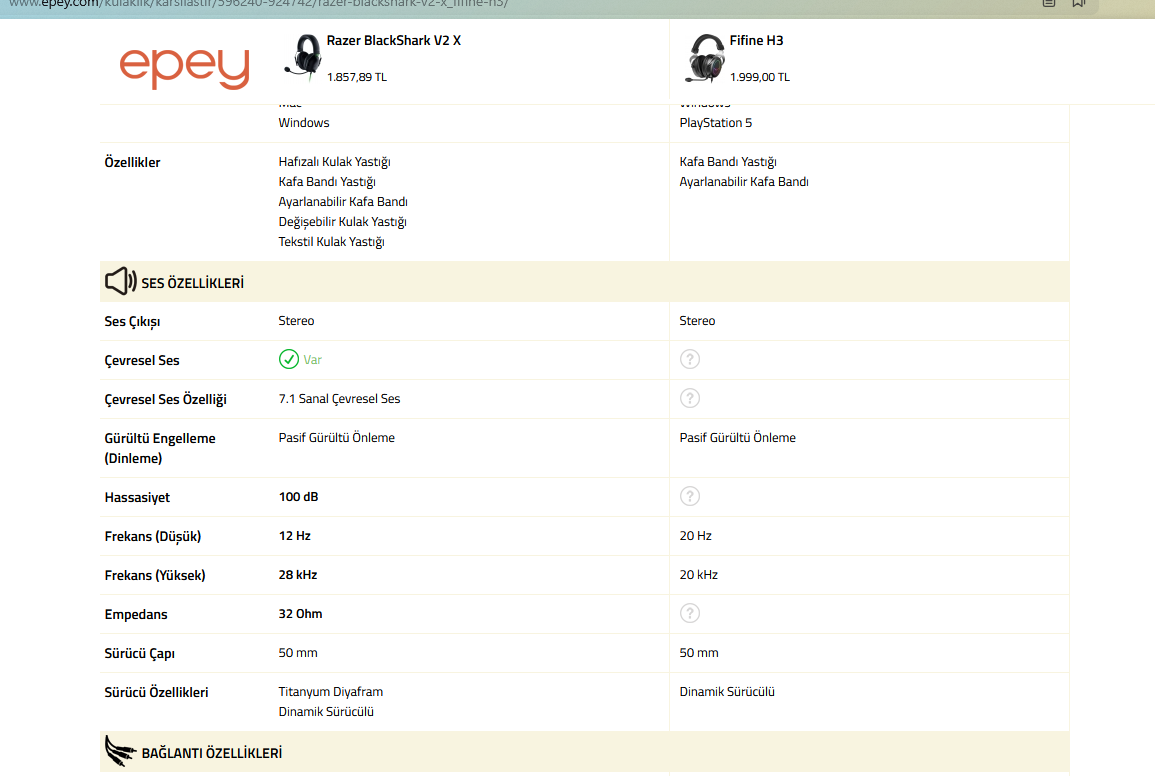Click the 28 kHz frequency value
This screenshot has height=776, width=1155.
point(298,575)
